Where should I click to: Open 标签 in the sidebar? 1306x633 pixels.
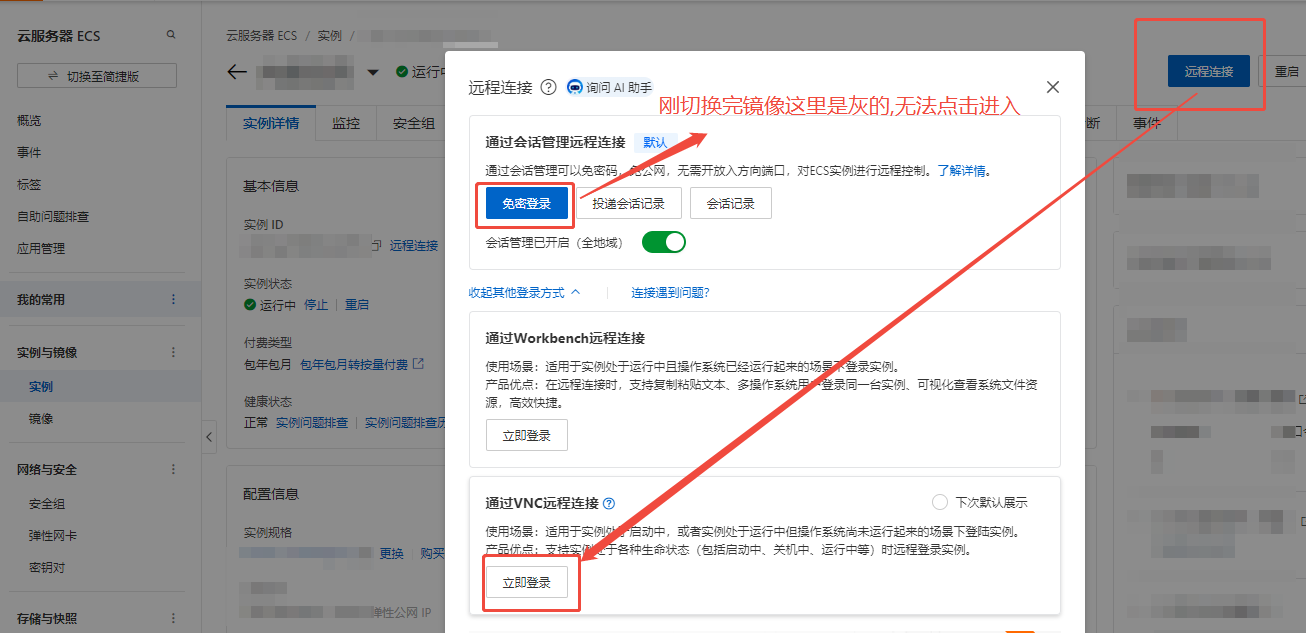pyautogui.click(x=29, y=184)
